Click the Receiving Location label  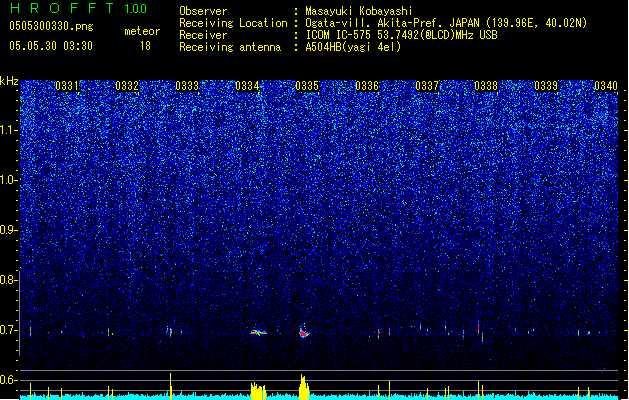coord(233,23)
